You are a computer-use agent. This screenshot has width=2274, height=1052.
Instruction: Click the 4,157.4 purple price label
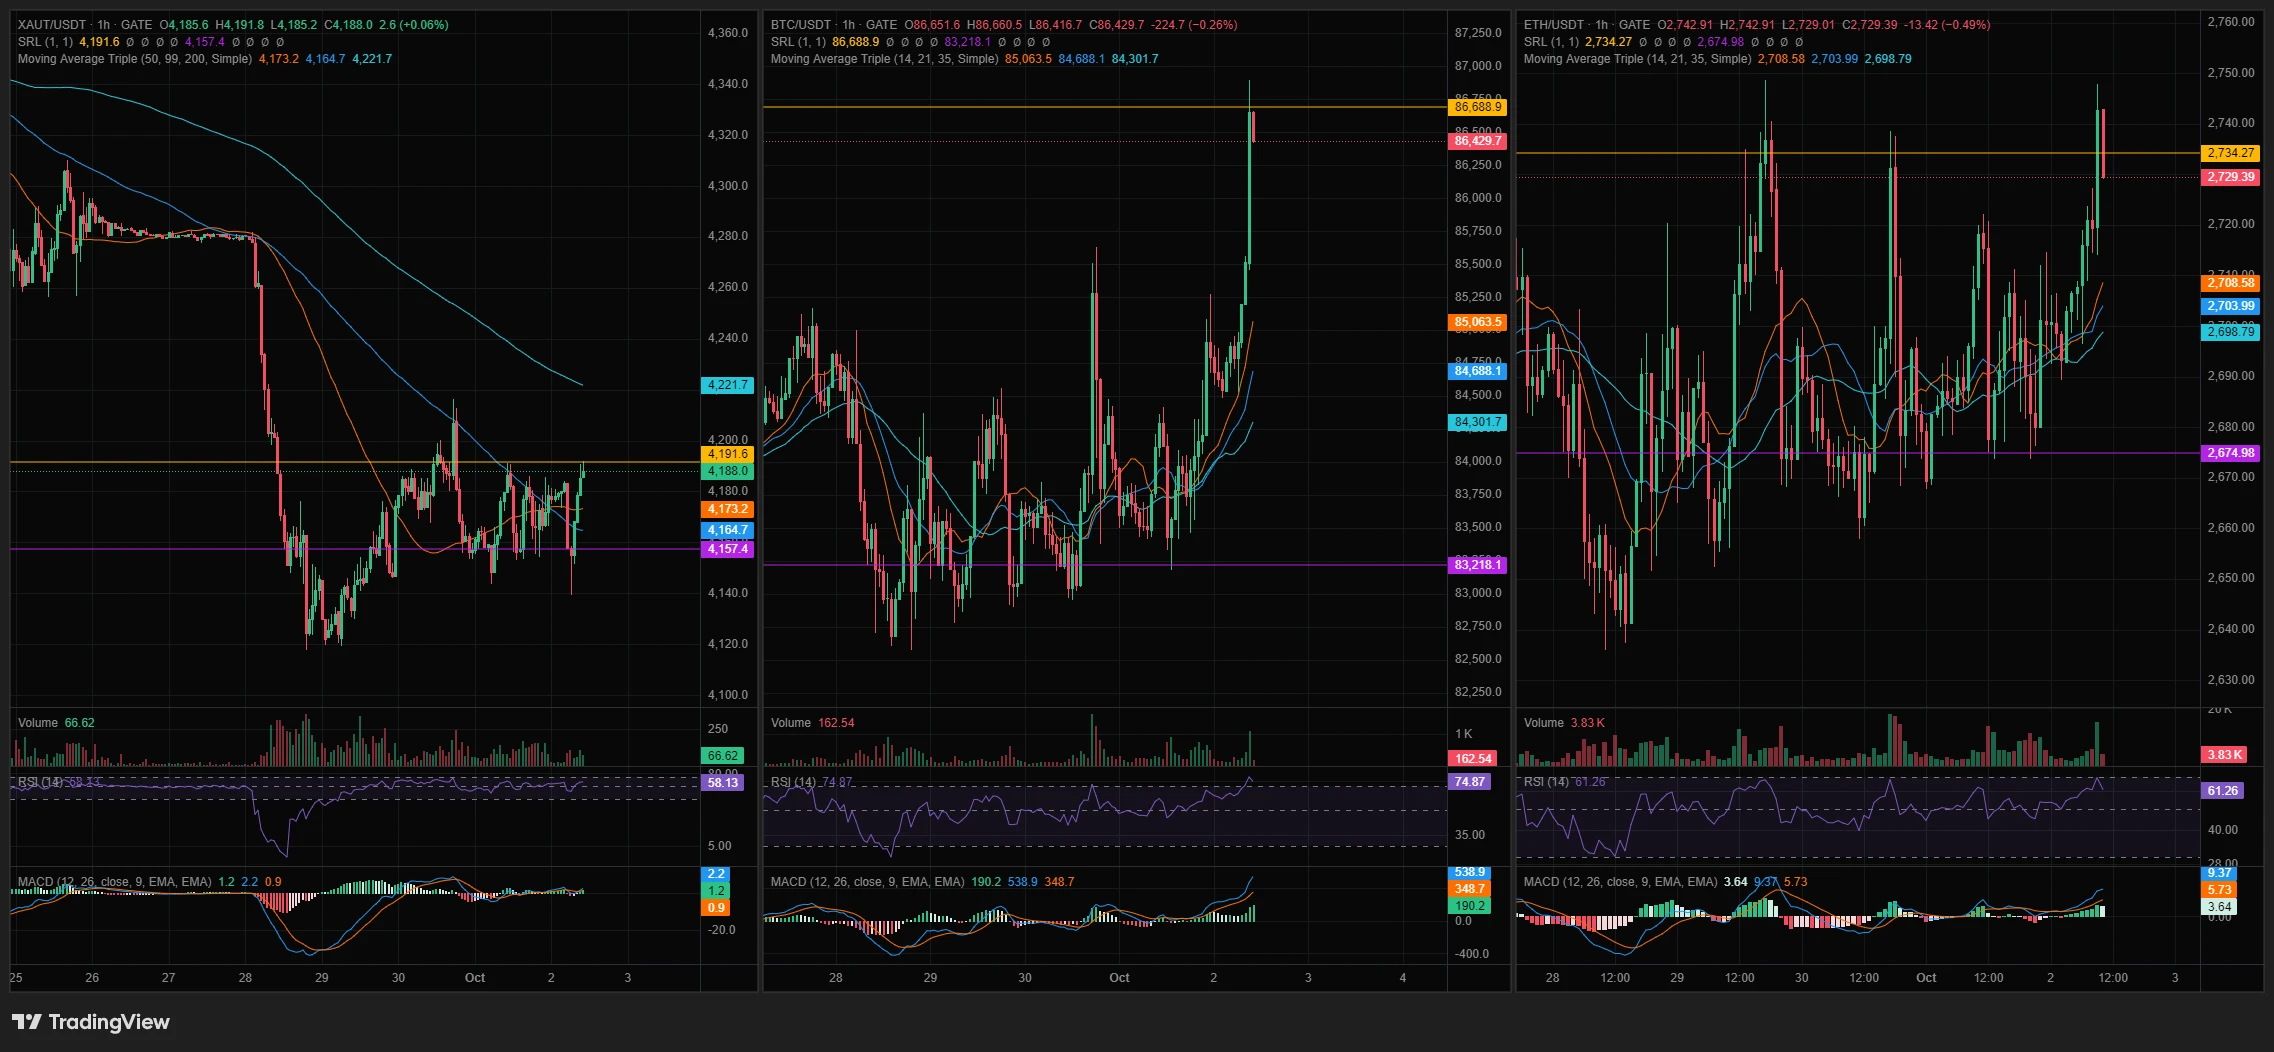point(727,549)
